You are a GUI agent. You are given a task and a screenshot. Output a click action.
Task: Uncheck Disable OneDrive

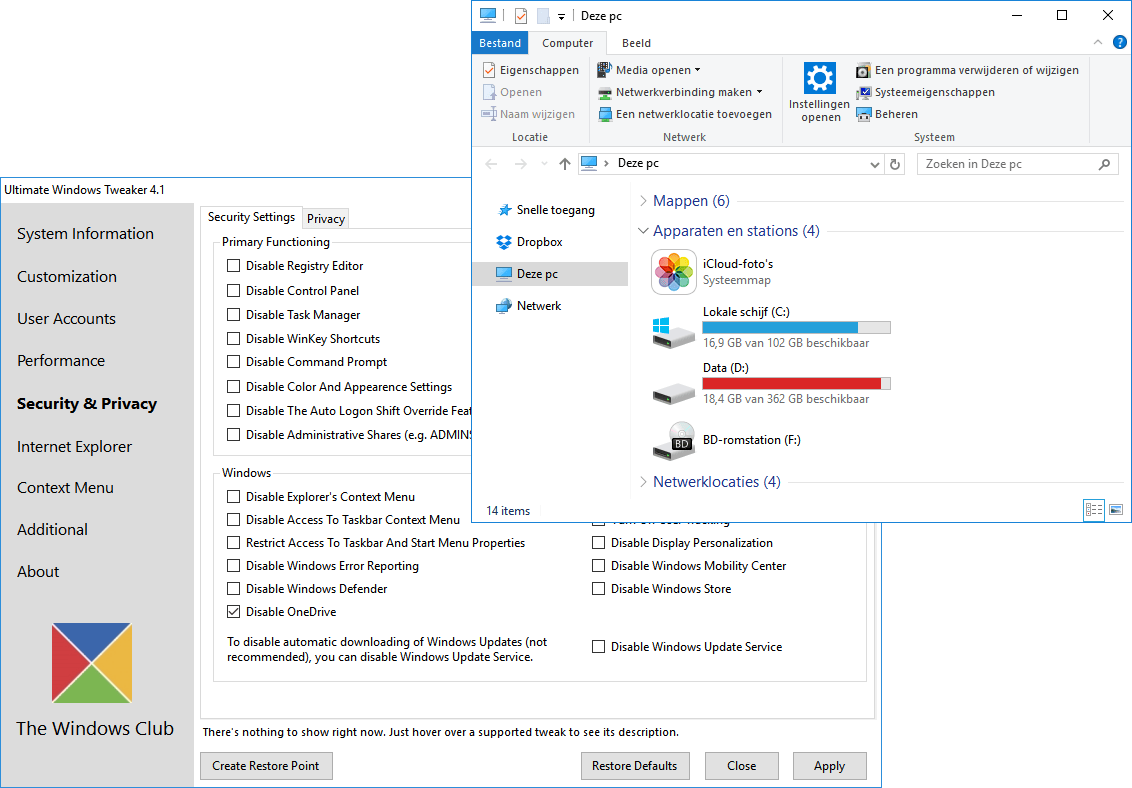(233, 611)
